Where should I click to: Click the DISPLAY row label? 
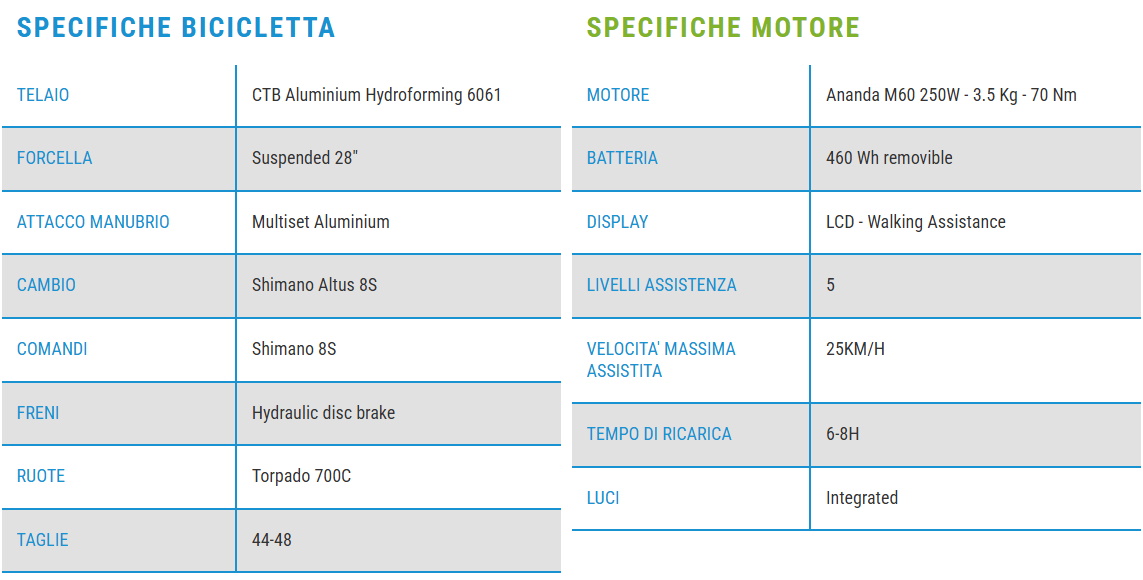click(617, 222)
